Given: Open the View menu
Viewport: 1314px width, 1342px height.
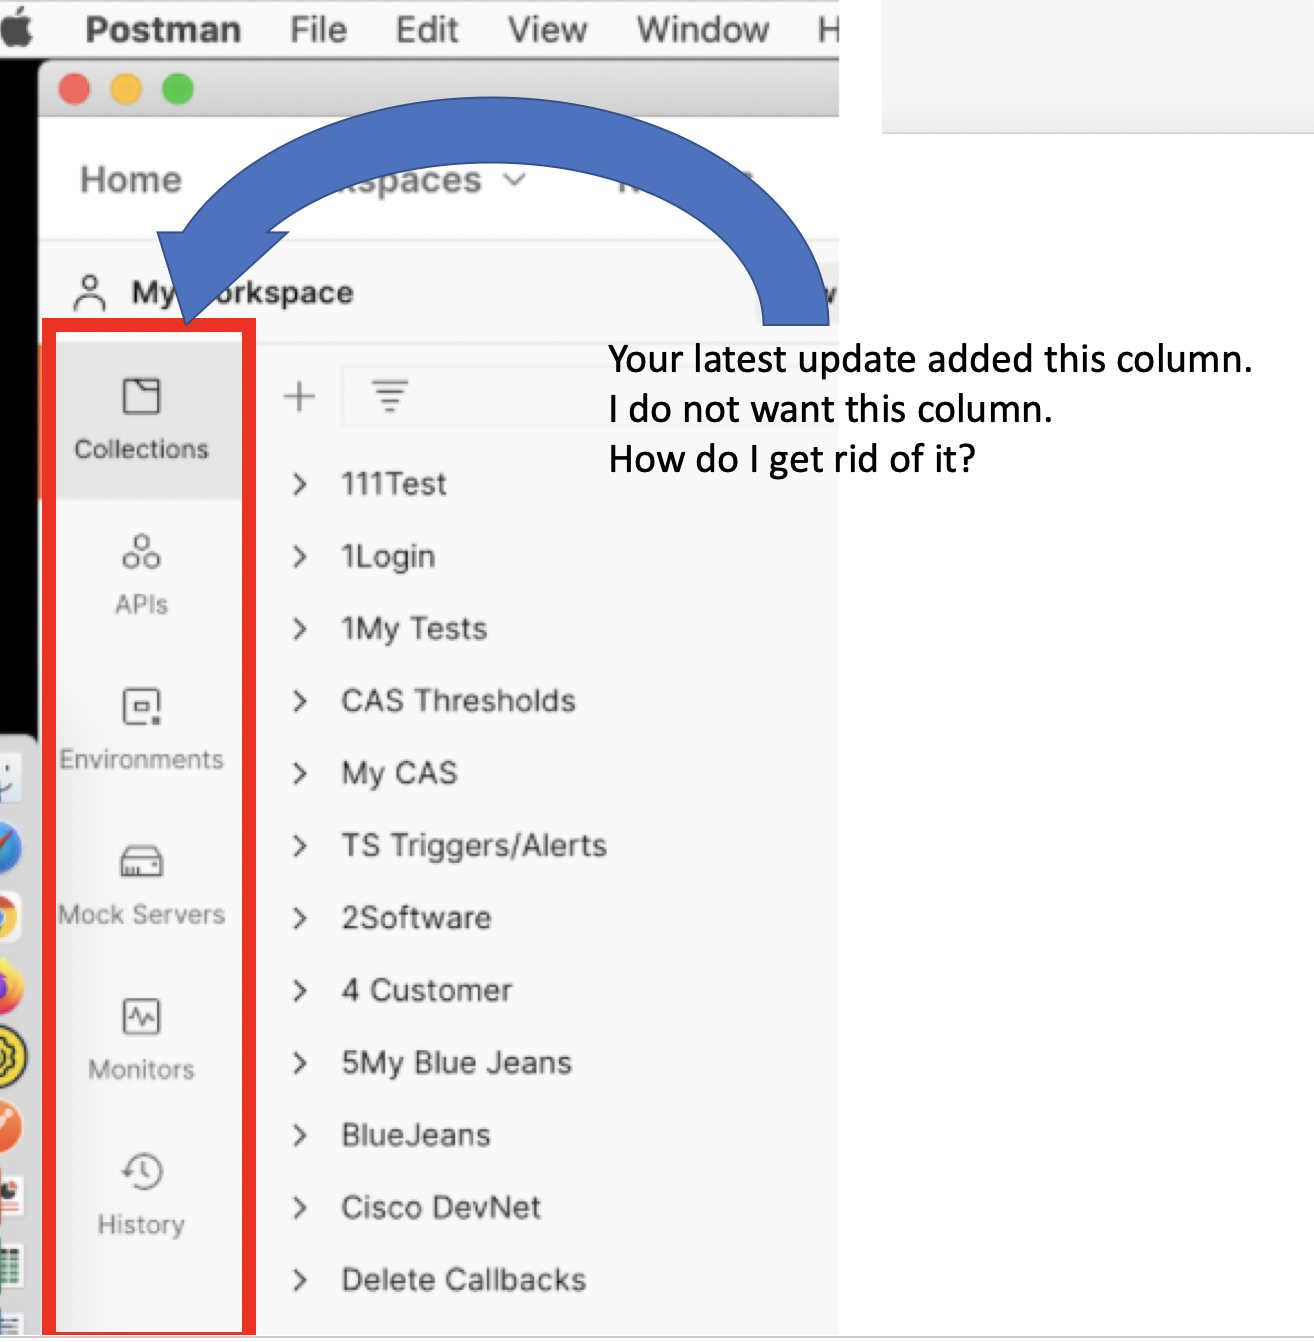Looking at the screenshot, I should (546, 29).
